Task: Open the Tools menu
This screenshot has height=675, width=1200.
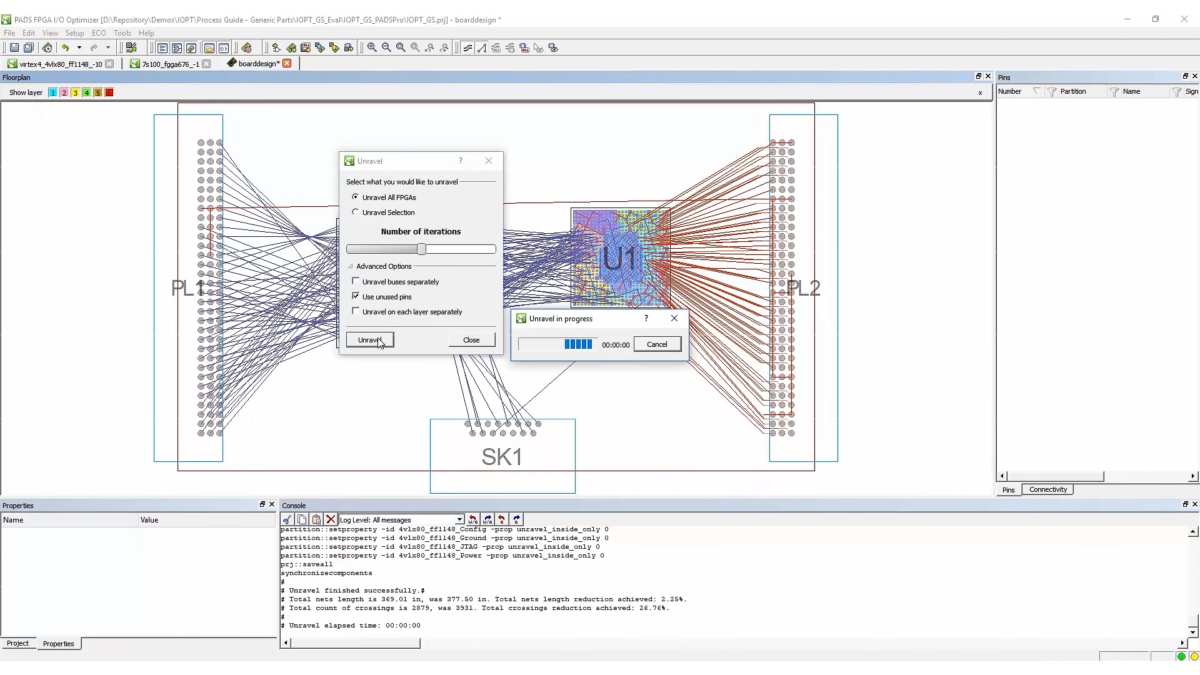Action: (x=122, y=33)
